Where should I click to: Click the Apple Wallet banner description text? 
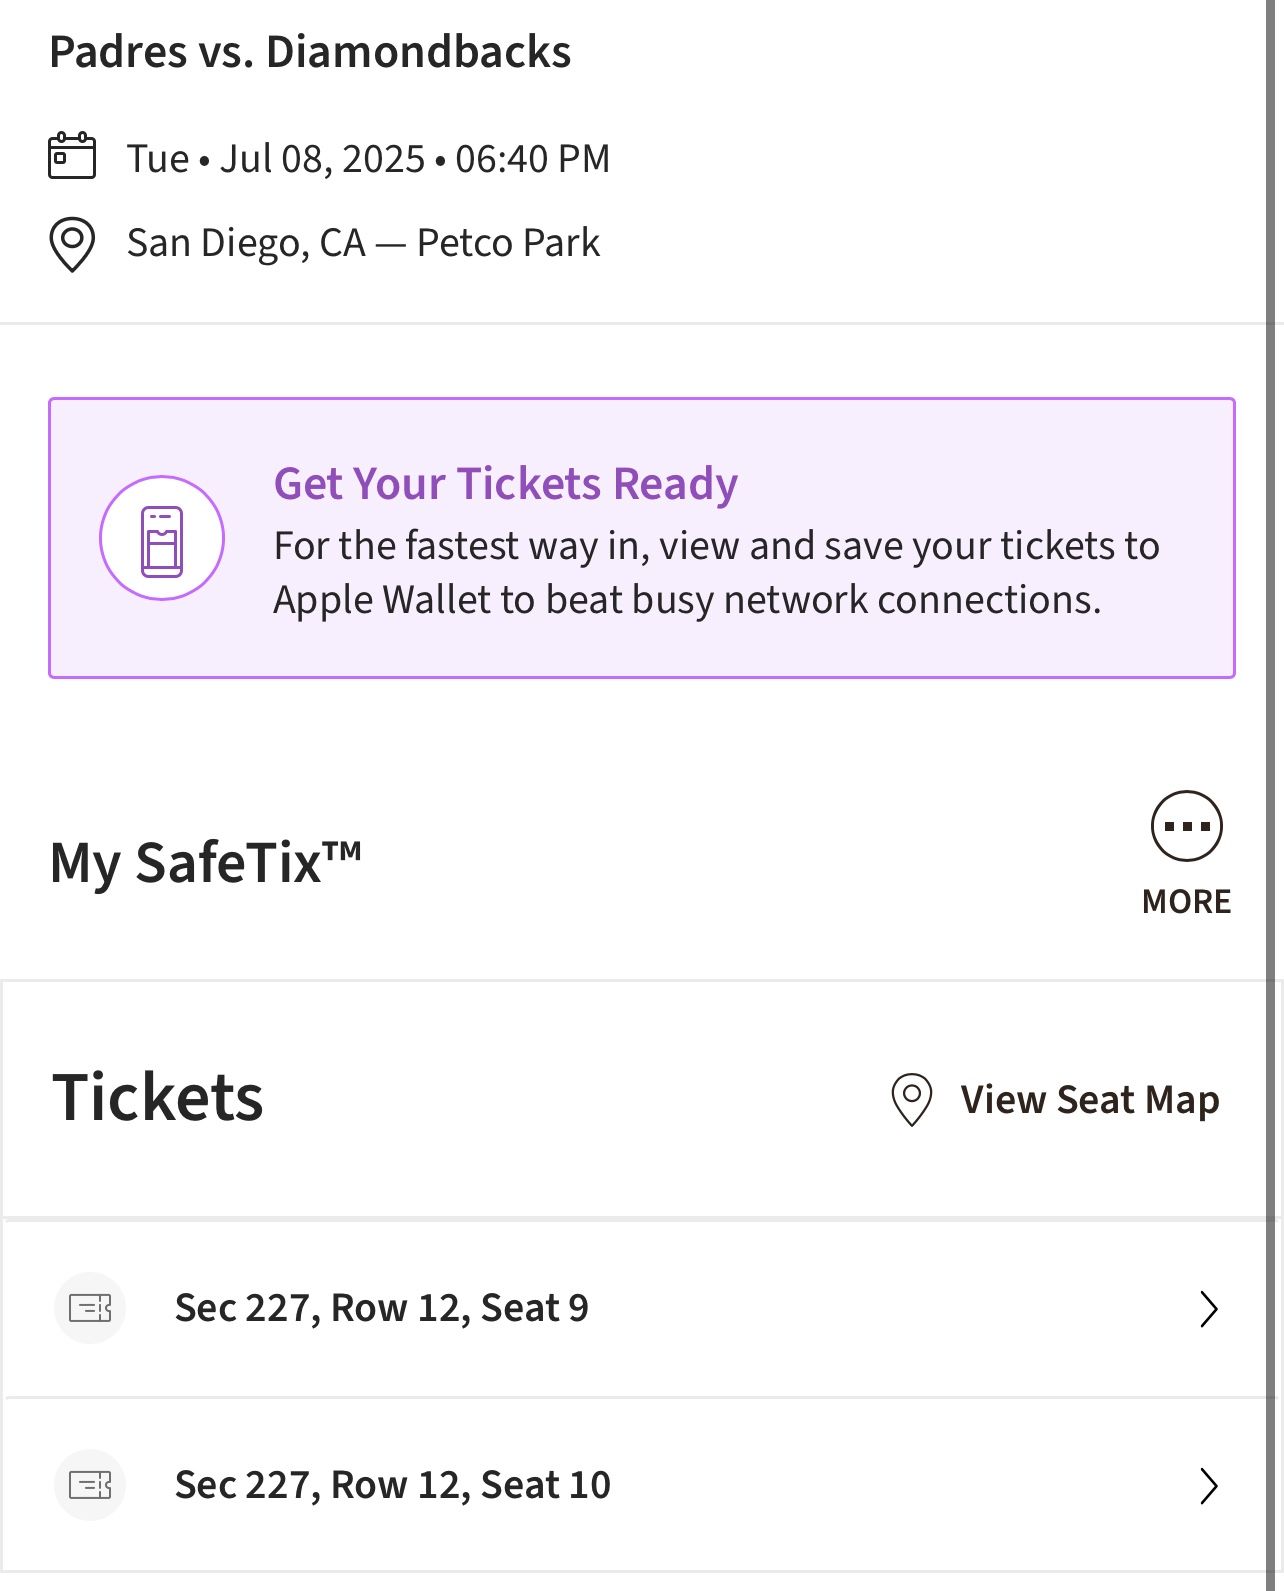[x=716, y=573]
